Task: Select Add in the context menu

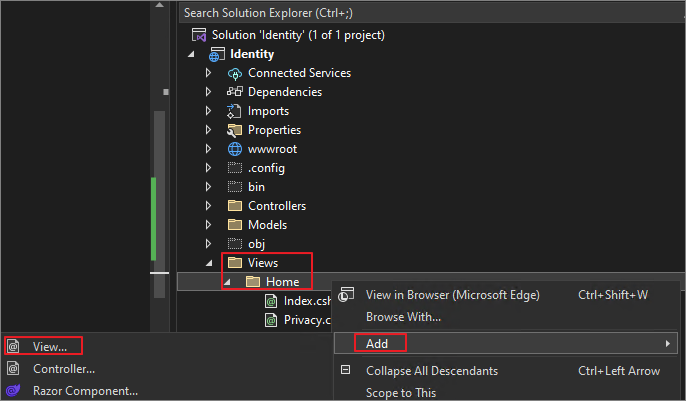Action: (505, 343)
